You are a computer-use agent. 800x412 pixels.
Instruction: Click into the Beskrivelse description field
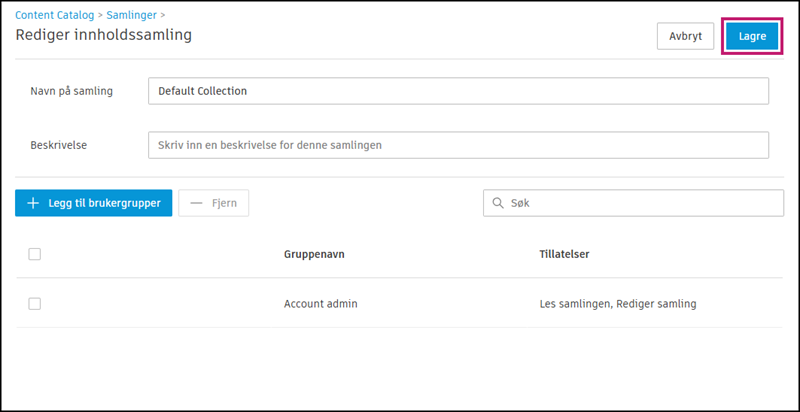click(x=457, y=145)
